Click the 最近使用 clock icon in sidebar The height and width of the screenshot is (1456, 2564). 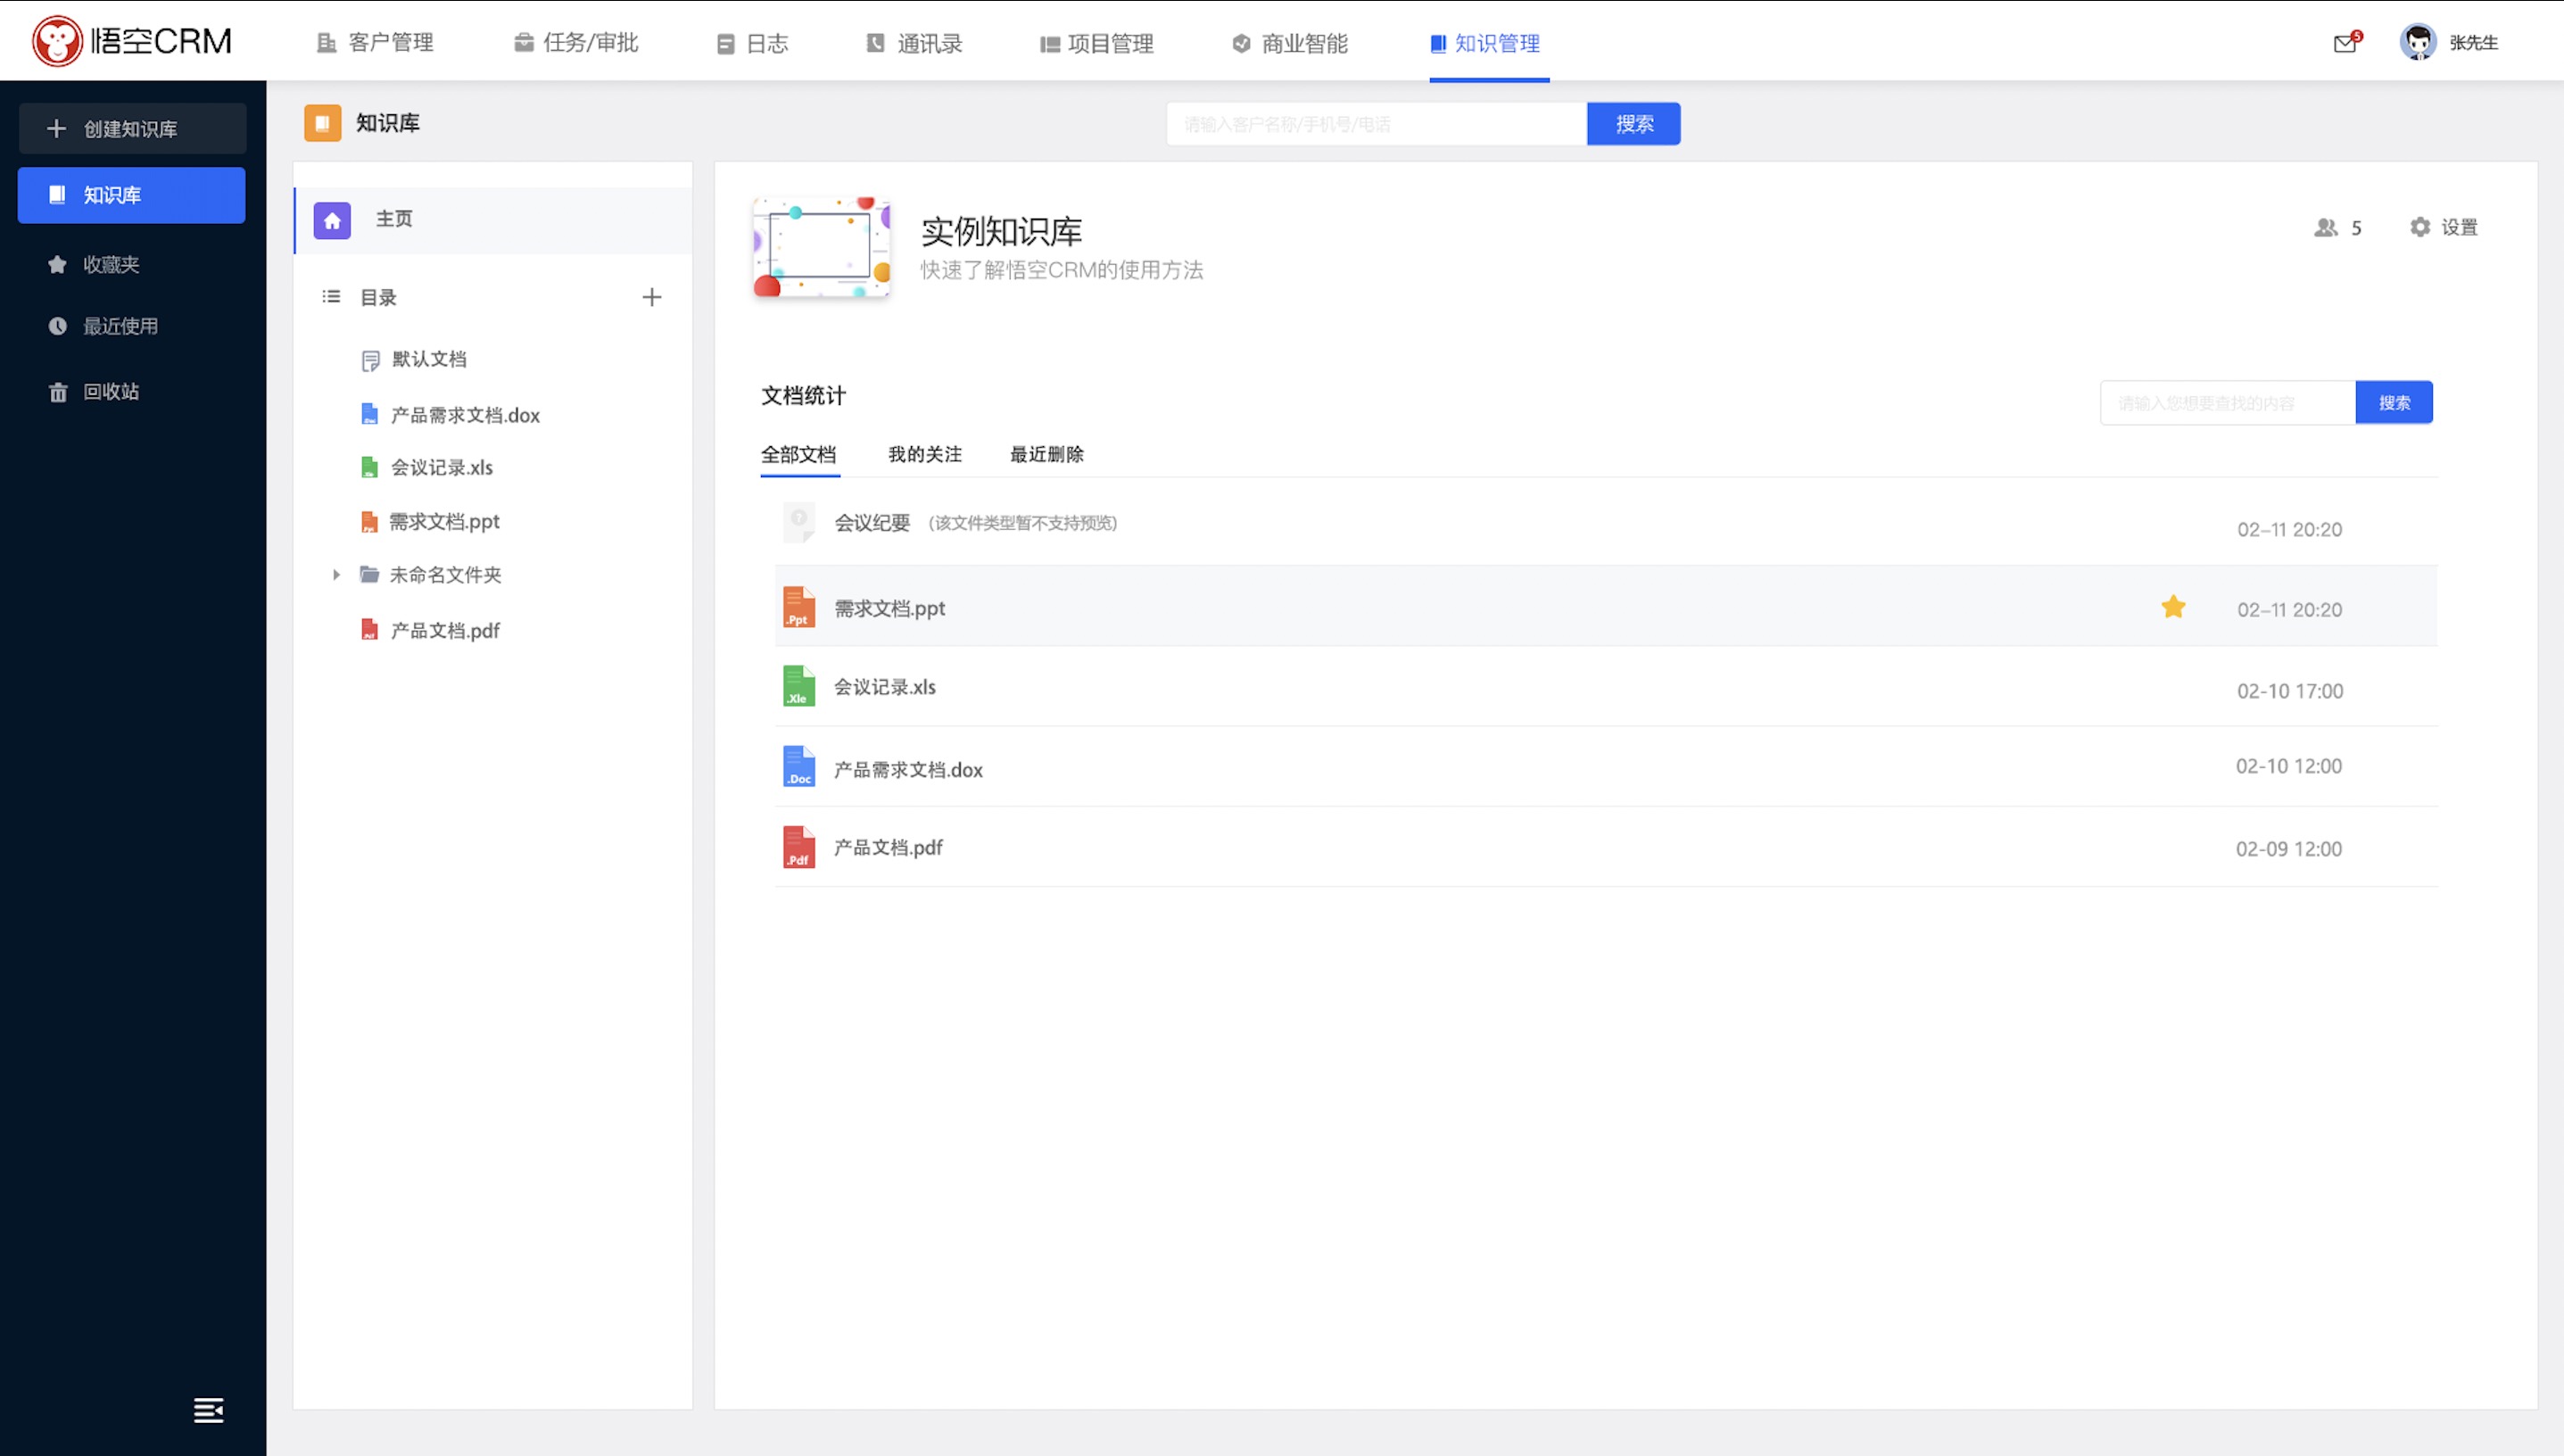coord(58,326)
